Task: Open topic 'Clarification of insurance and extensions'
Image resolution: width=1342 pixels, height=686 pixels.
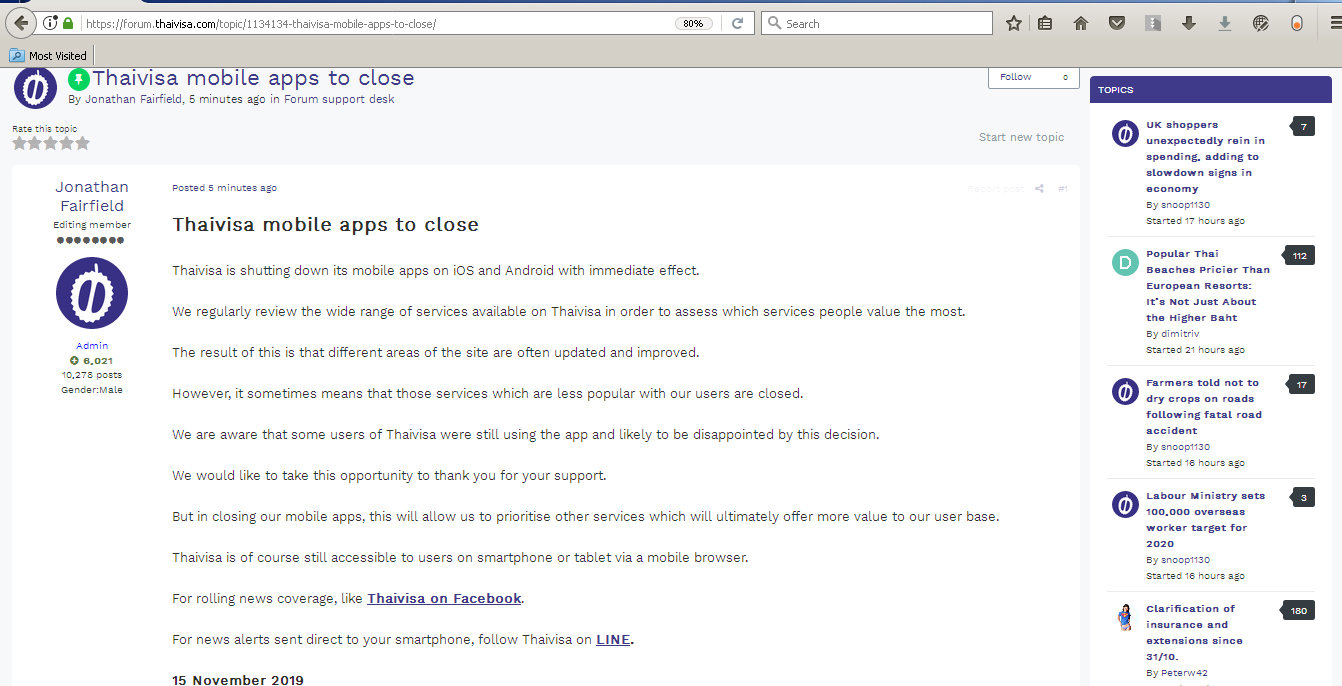Action: click(x=1194, y=633)
